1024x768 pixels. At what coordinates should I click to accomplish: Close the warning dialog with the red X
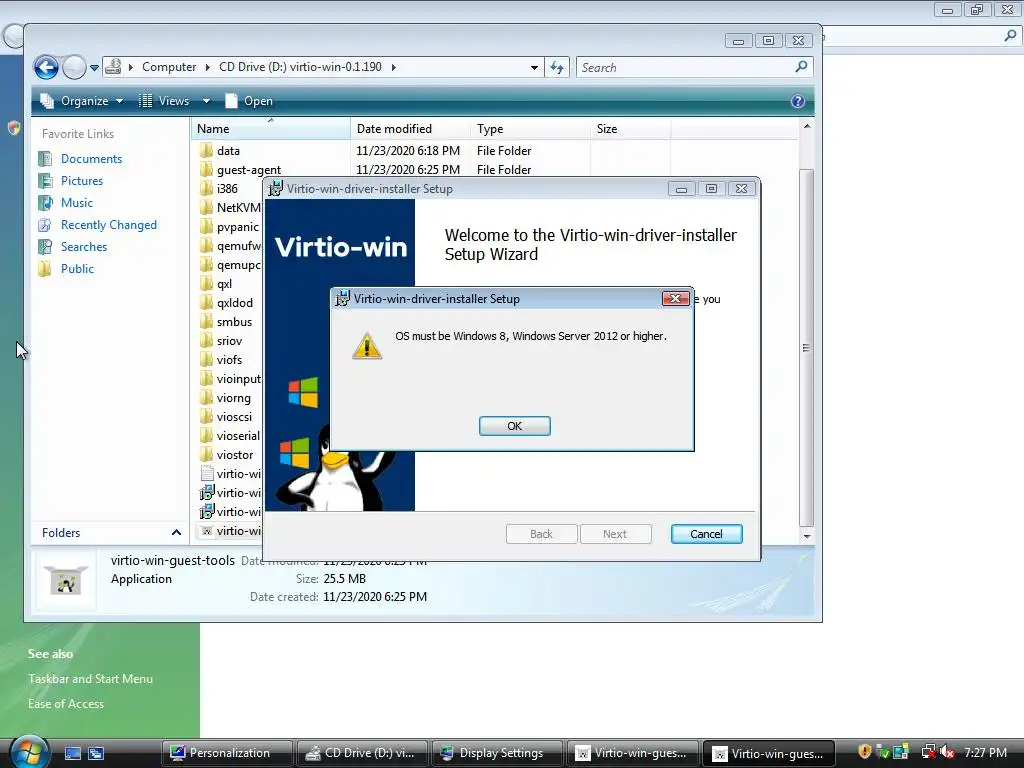[x=675, y=298]
